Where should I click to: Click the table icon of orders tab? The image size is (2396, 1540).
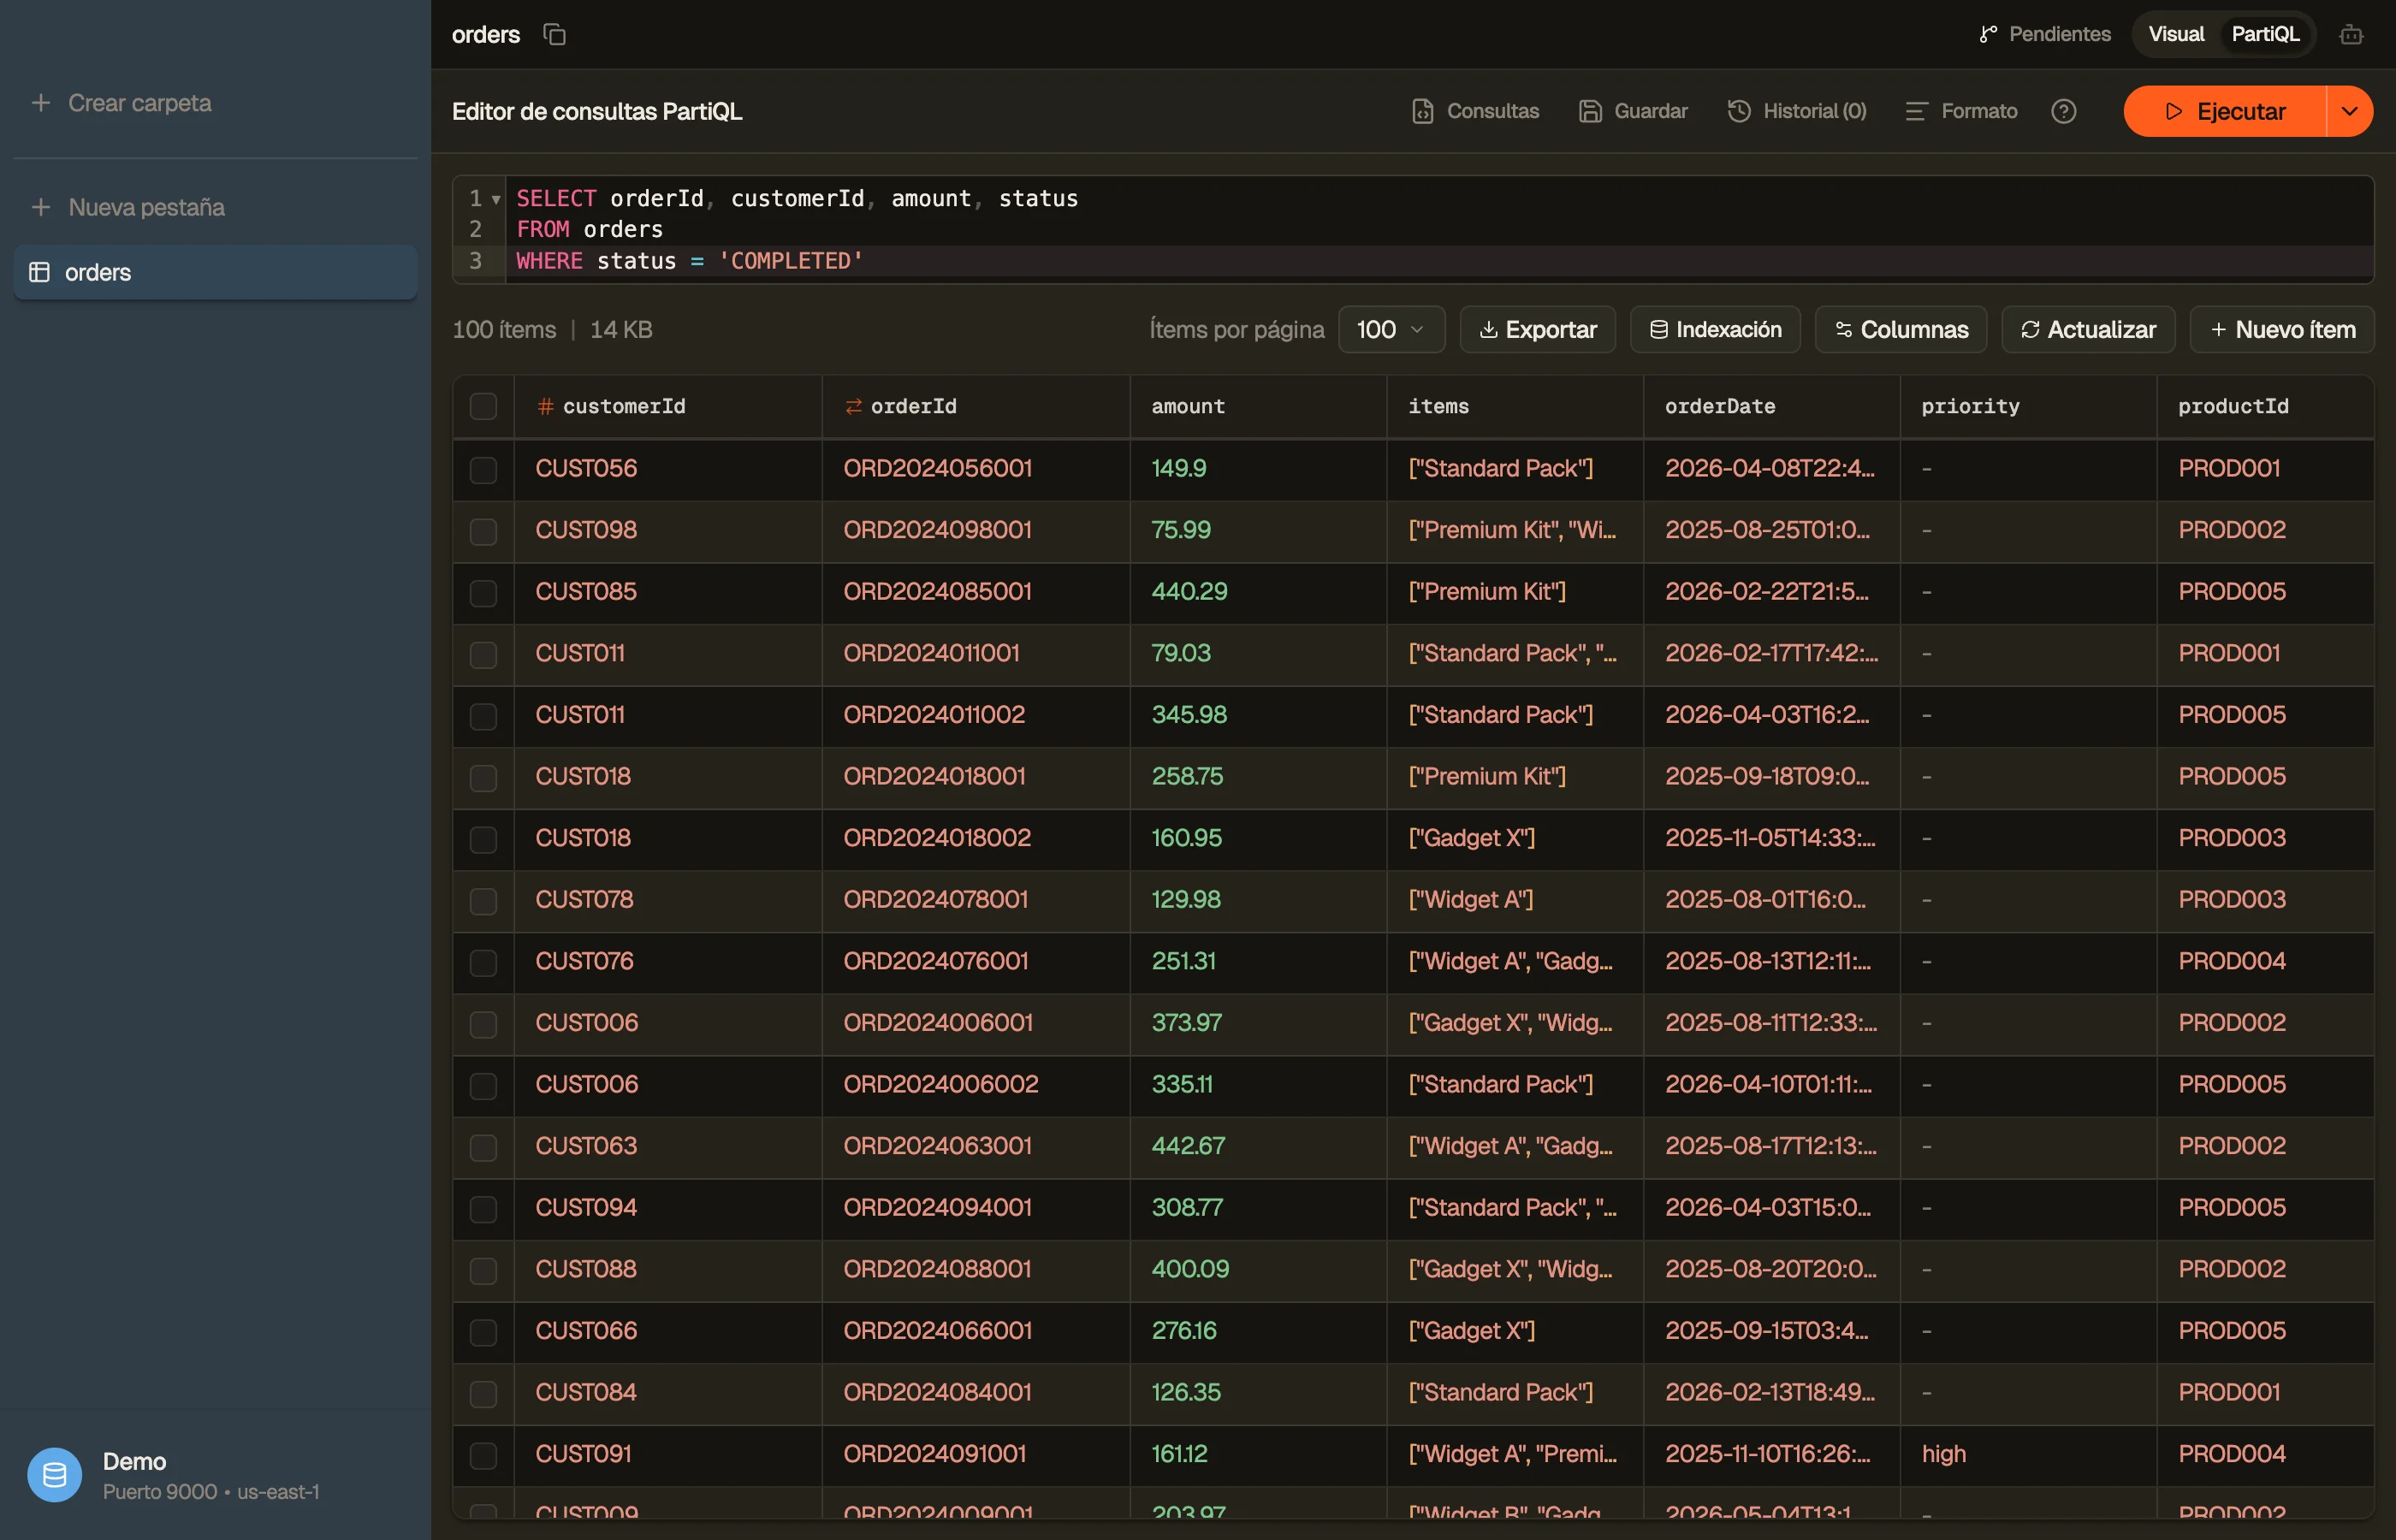click(39, 272)
